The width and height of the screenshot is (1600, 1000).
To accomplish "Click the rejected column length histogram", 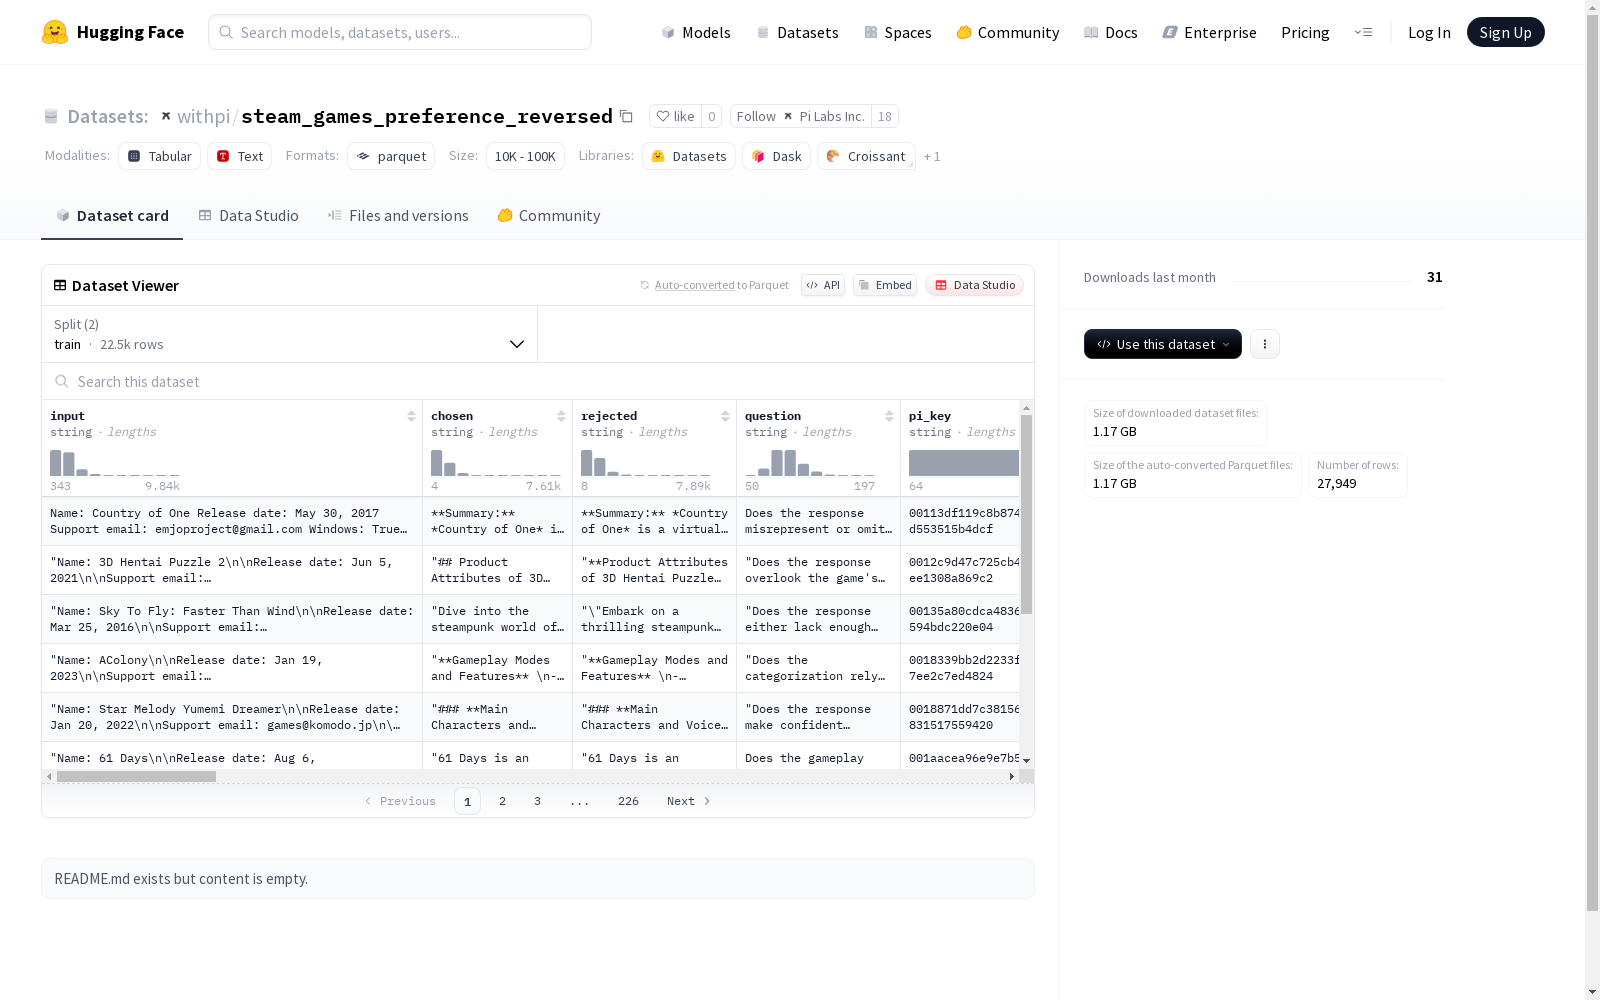I will click(646, 463).
